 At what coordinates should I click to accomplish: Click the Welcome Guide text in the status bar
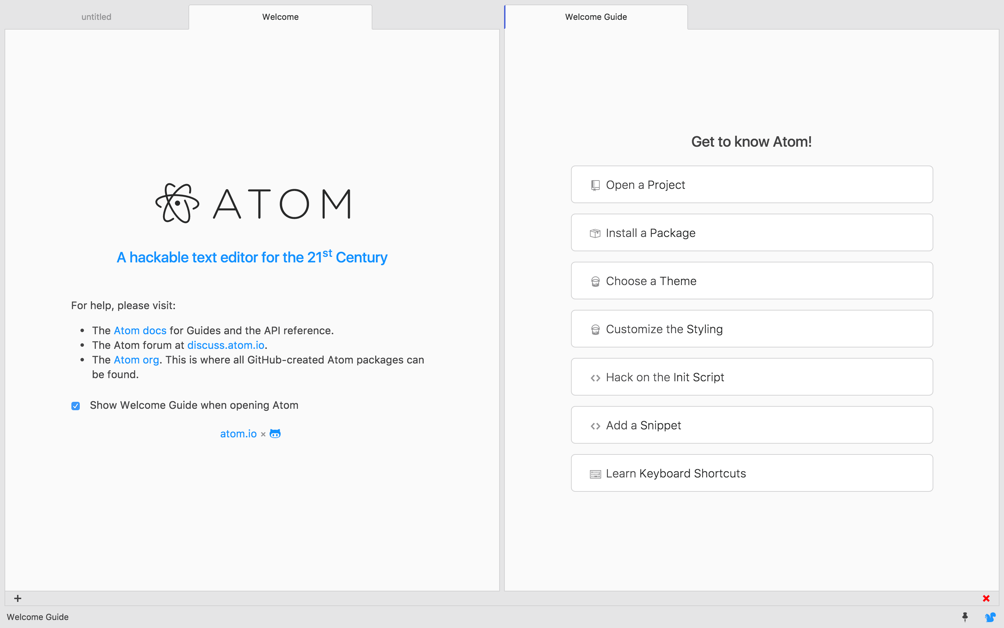(38, 617)
